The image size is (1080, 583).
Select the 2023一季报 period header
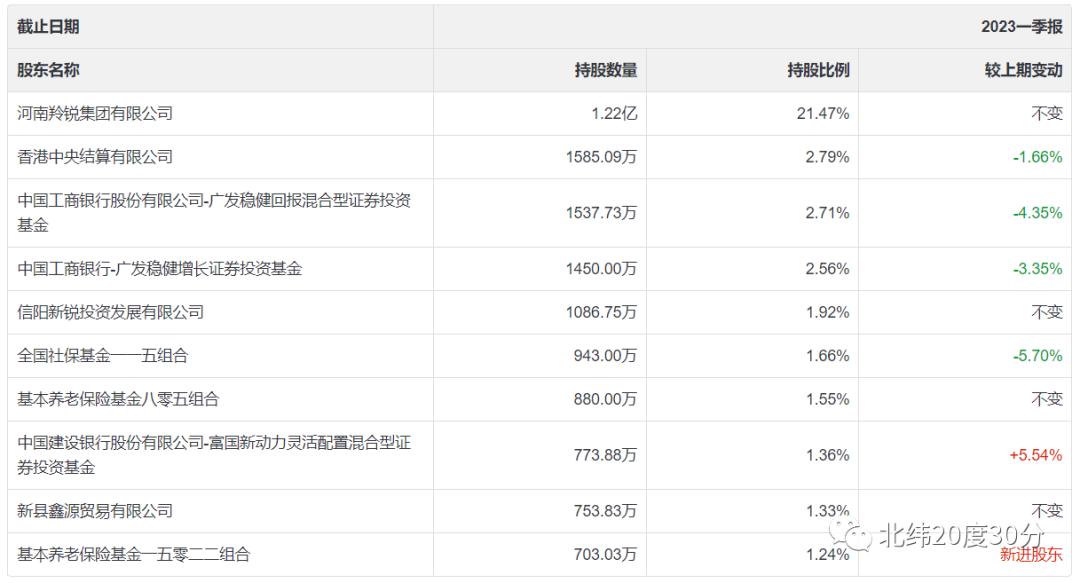(1021, 27)
